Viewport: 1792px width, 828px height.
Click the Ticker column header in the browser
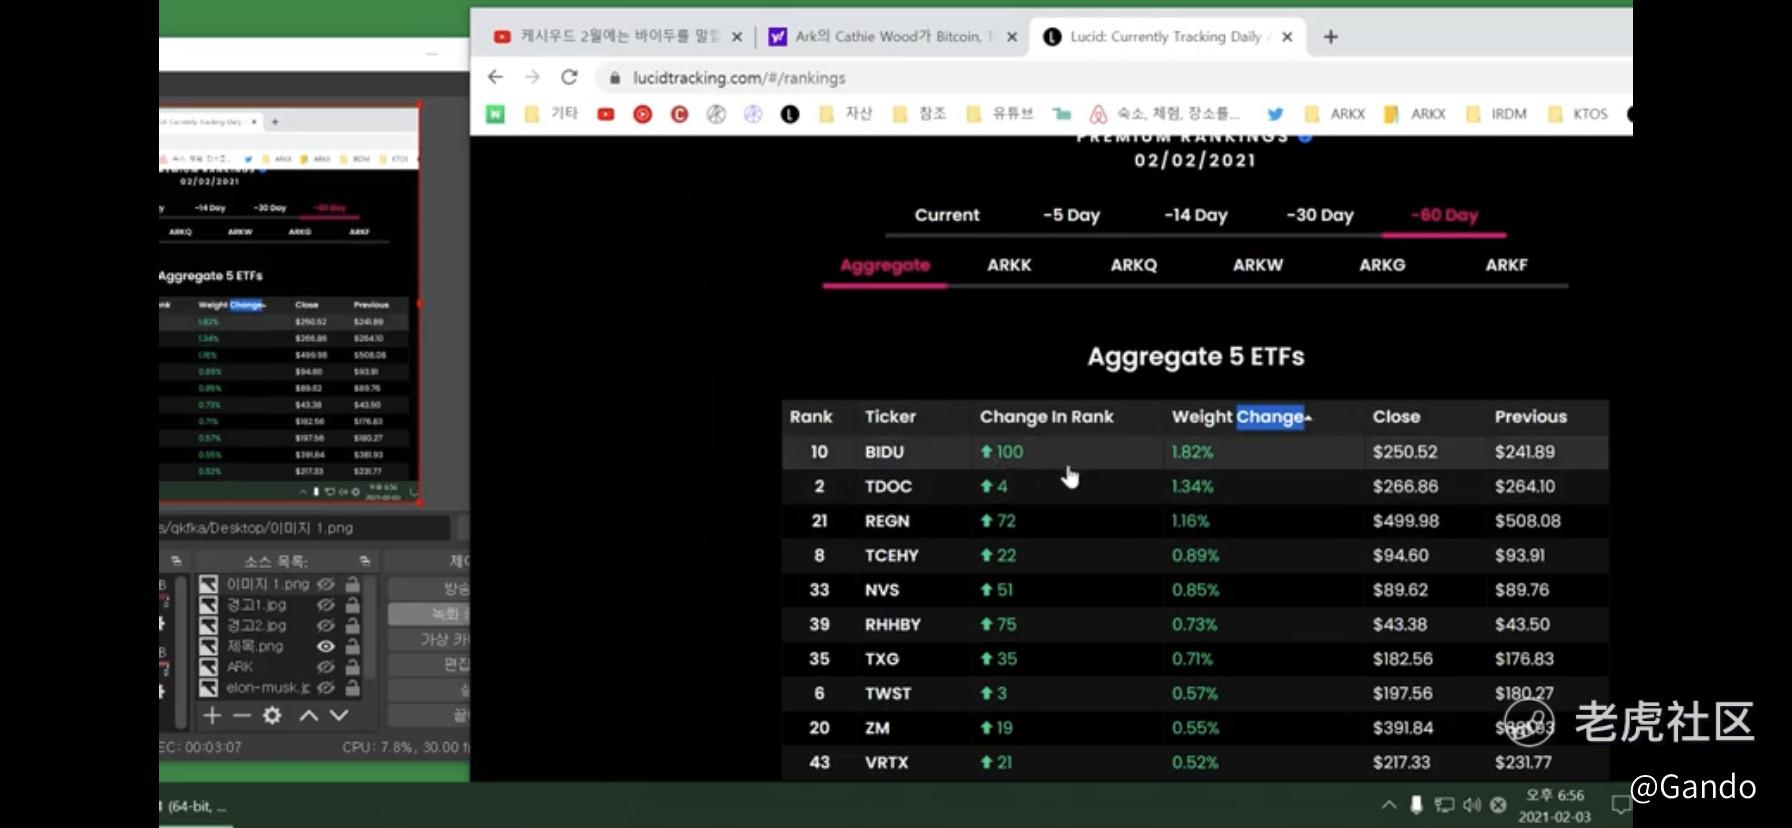click(x=890, y=417)
